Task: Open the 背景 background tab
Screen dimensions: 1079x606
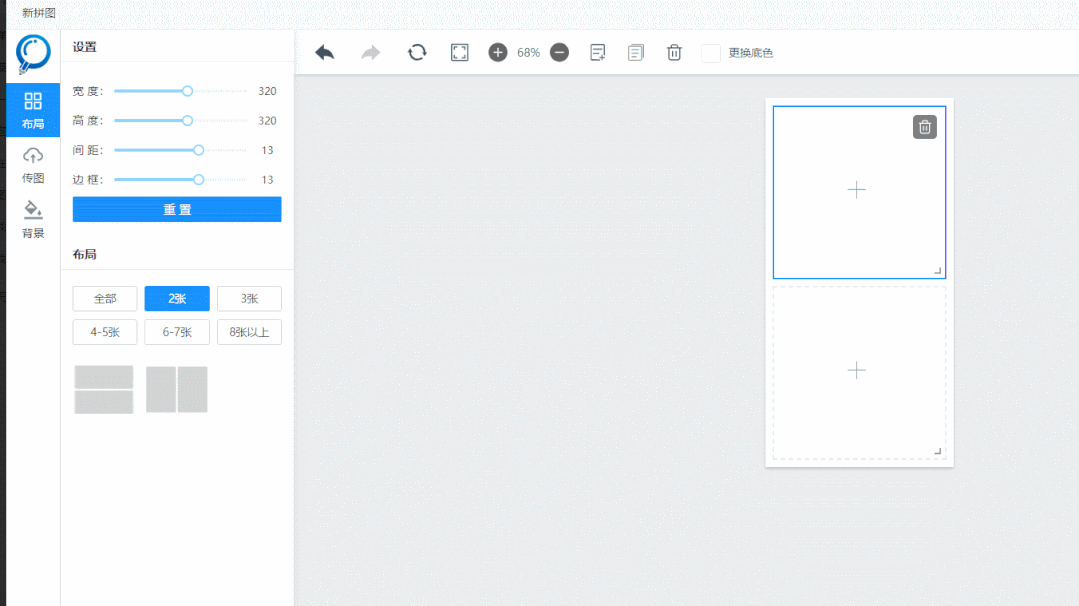Action: click(x=33, y=220)
